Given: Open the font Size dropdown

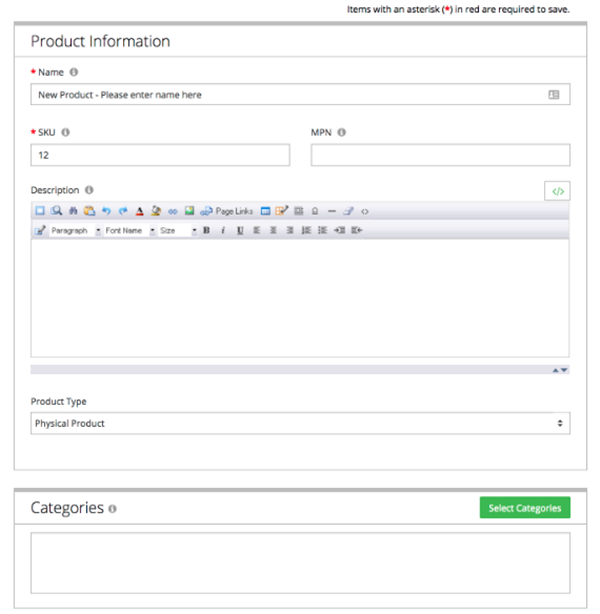Looking at the screenshot, I should [x=177, y=230].
